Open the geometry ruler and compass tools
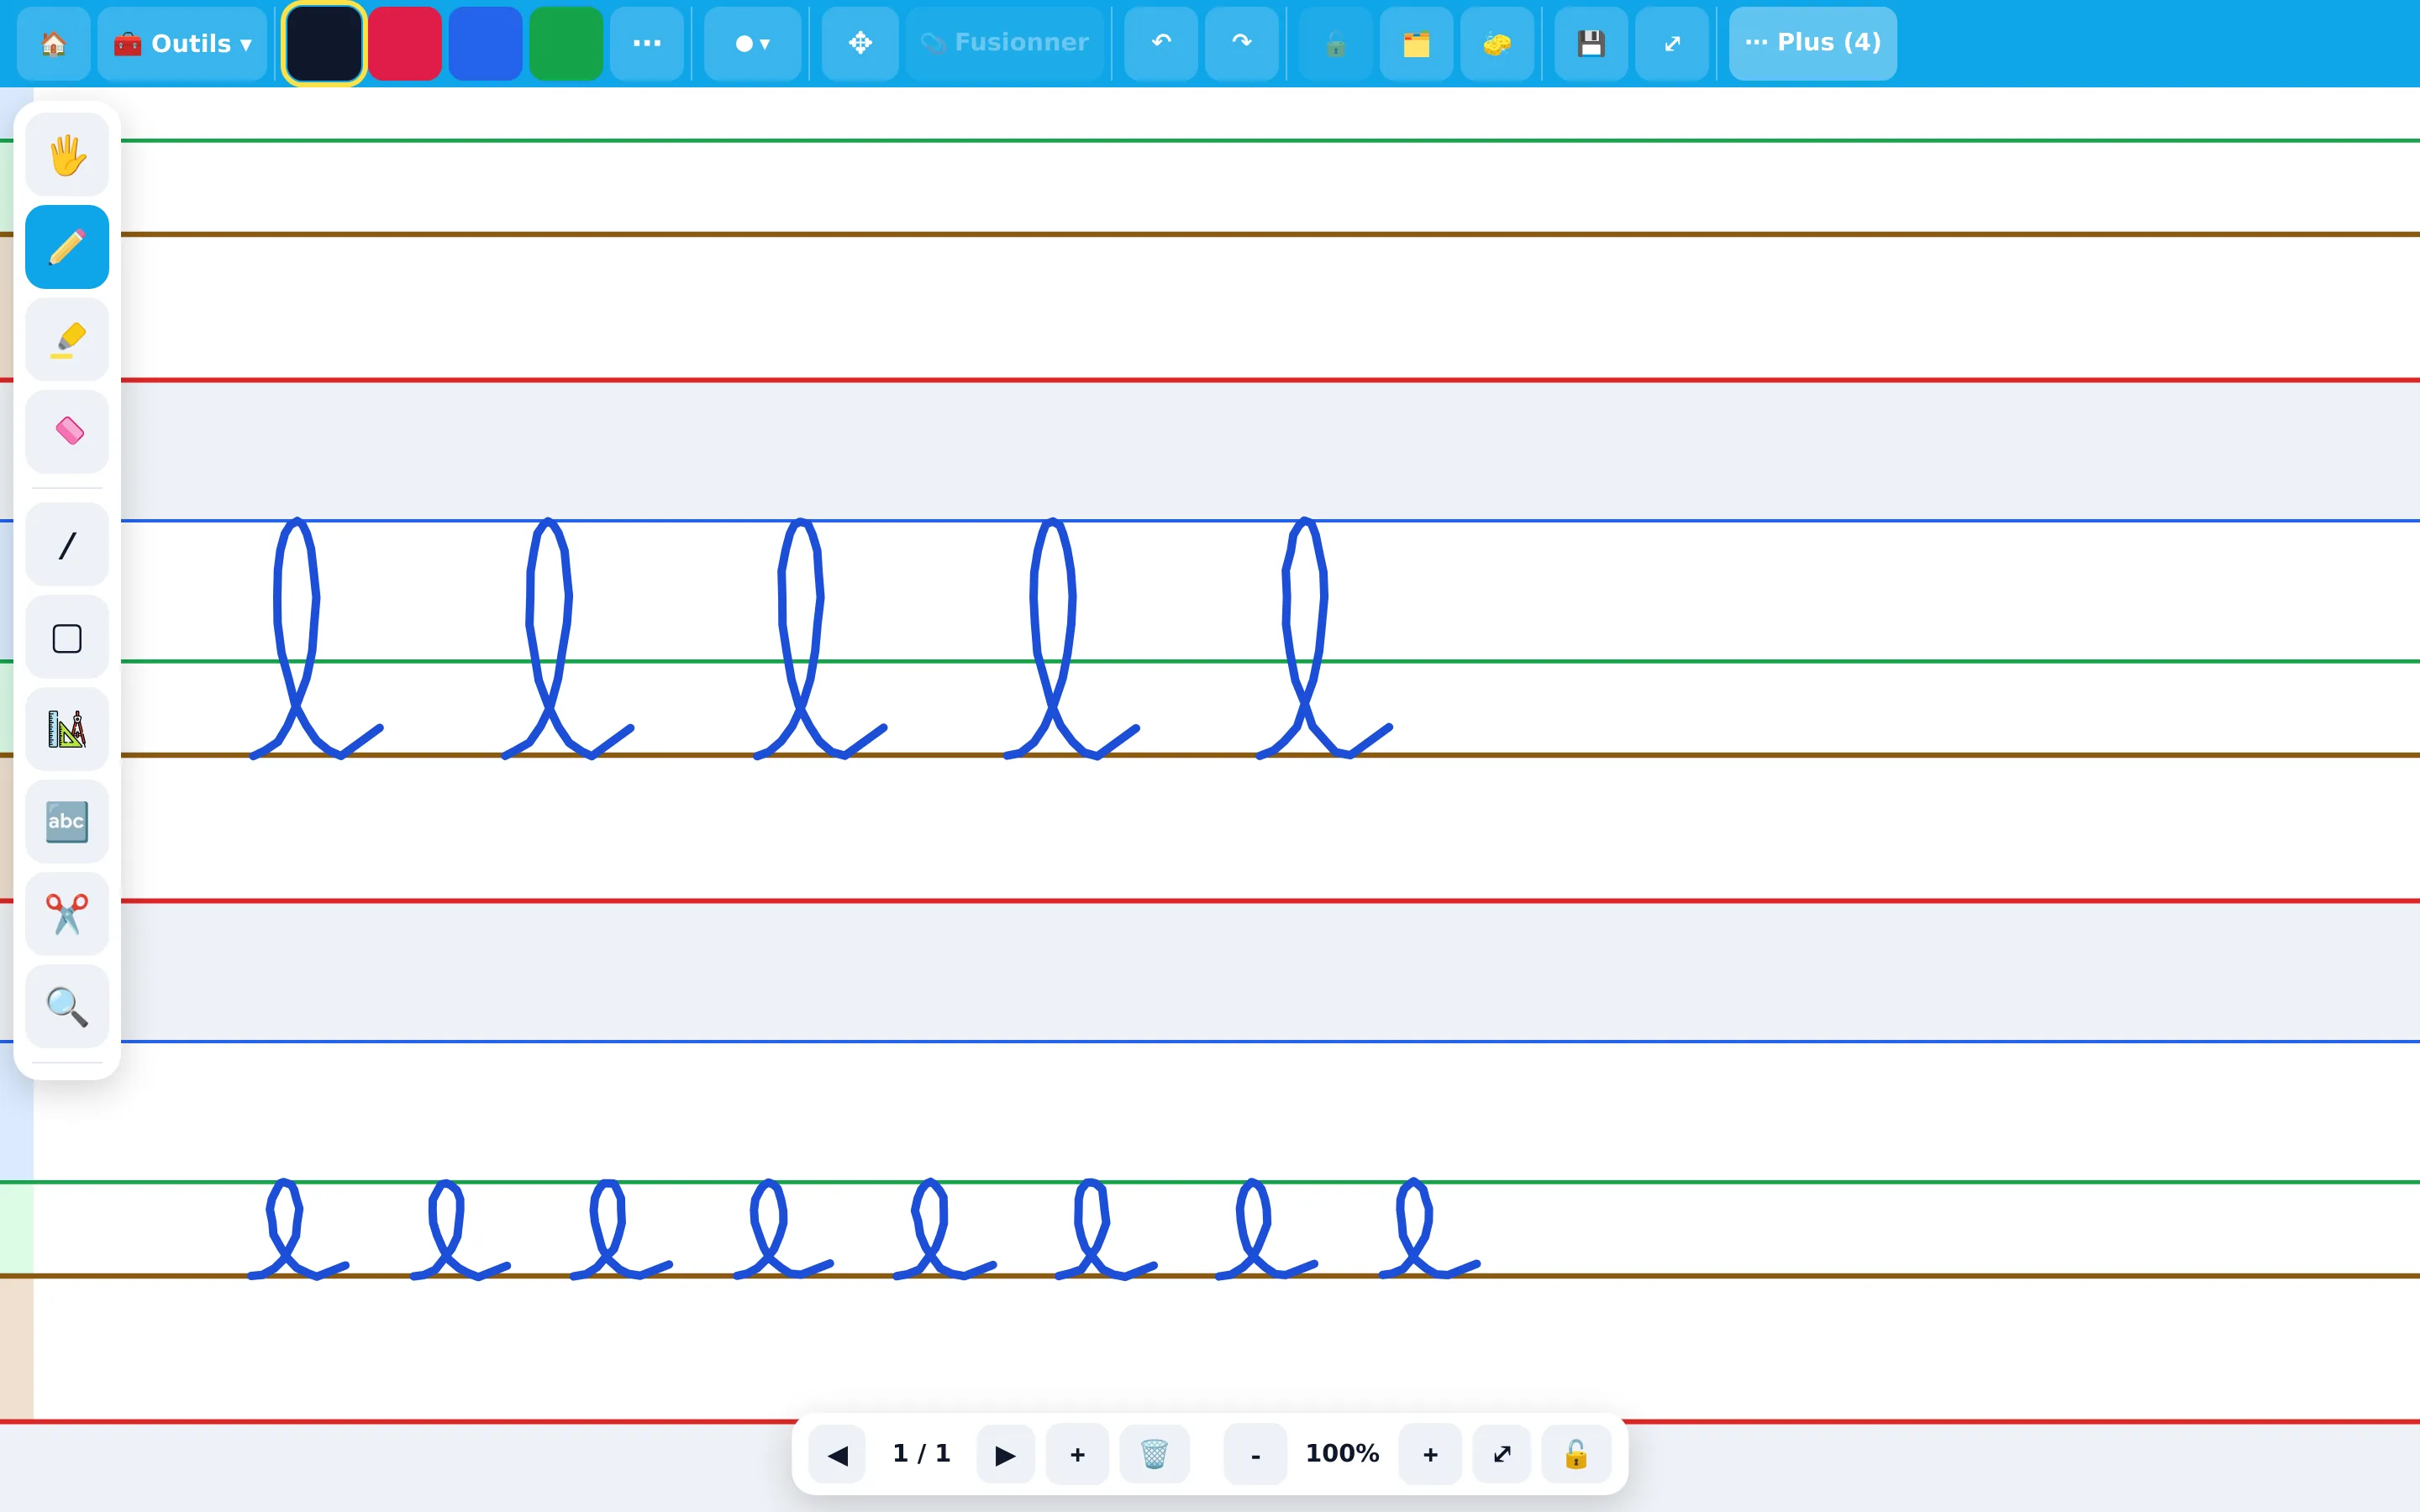 [x=67, y=729]
